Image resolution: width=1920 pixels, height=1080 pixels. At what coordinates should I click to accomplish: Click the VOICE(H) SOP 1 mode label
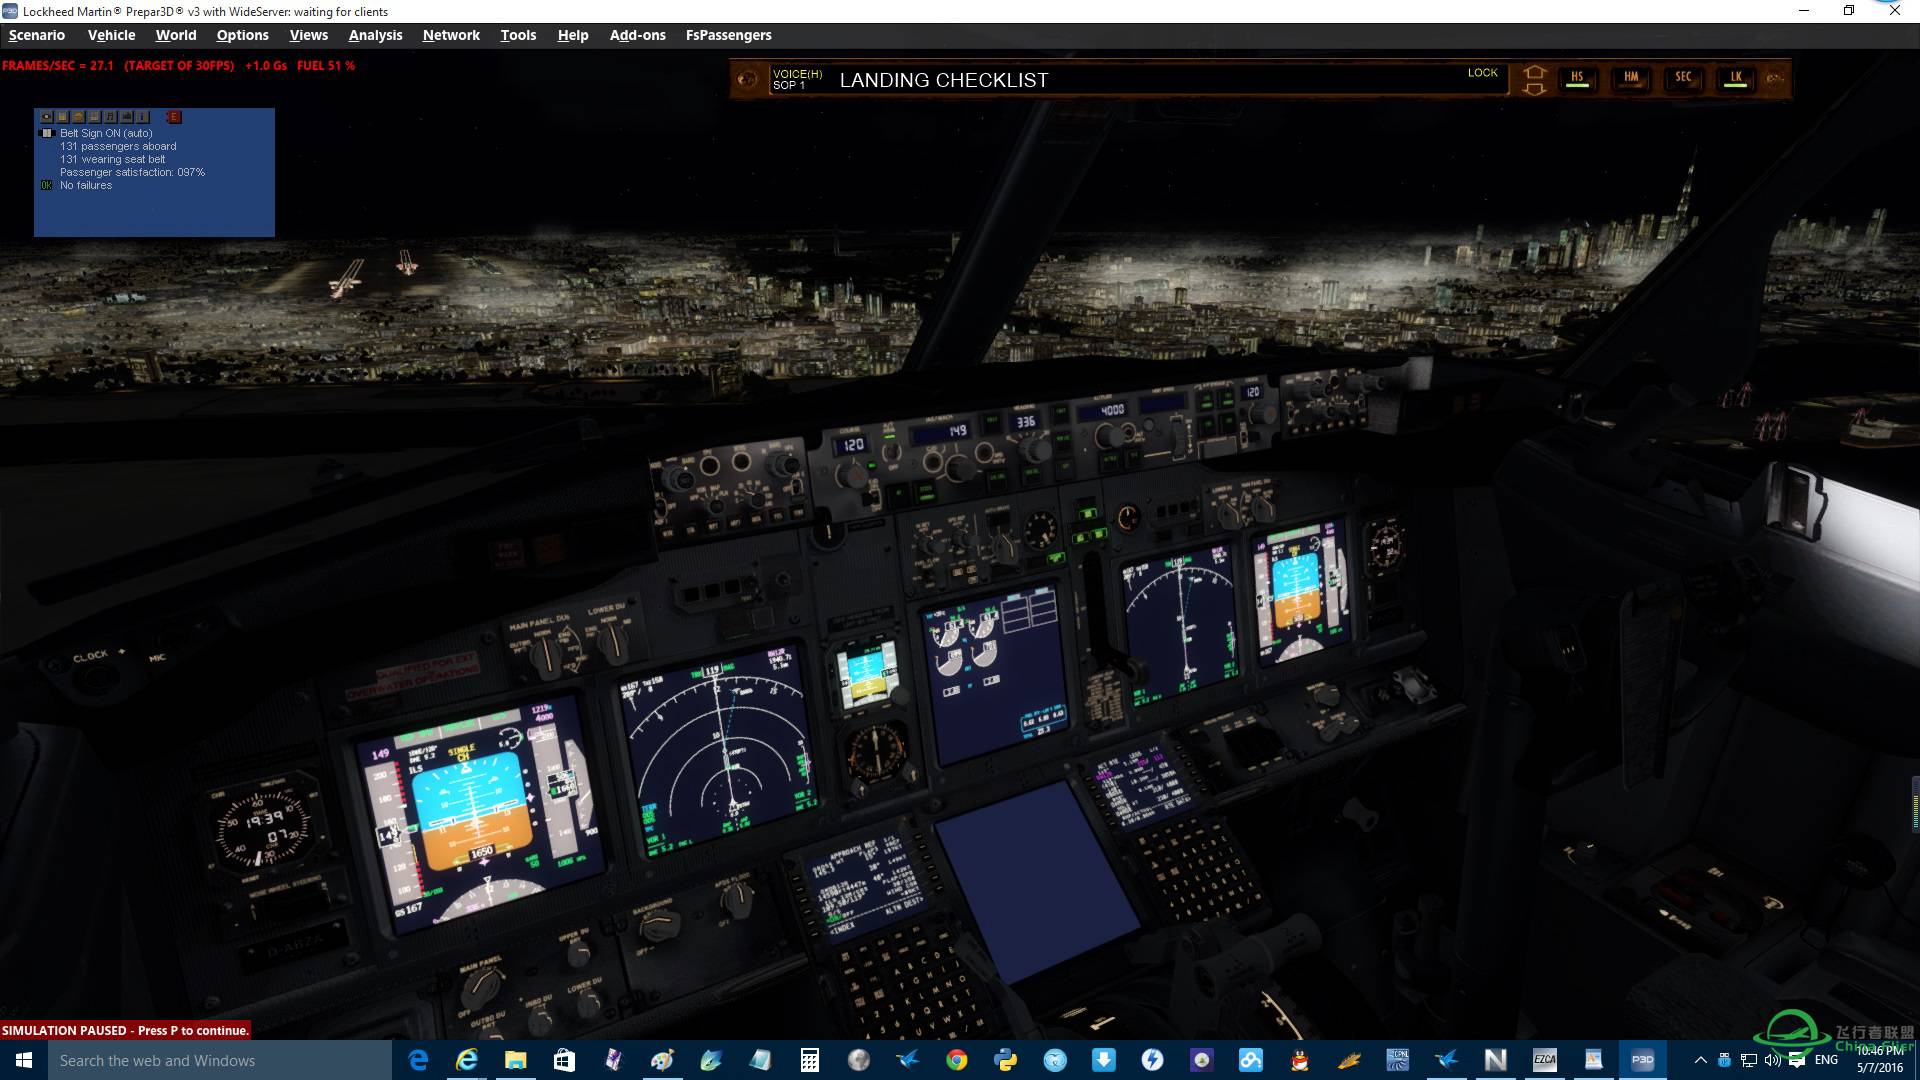(x=797, y=80)
